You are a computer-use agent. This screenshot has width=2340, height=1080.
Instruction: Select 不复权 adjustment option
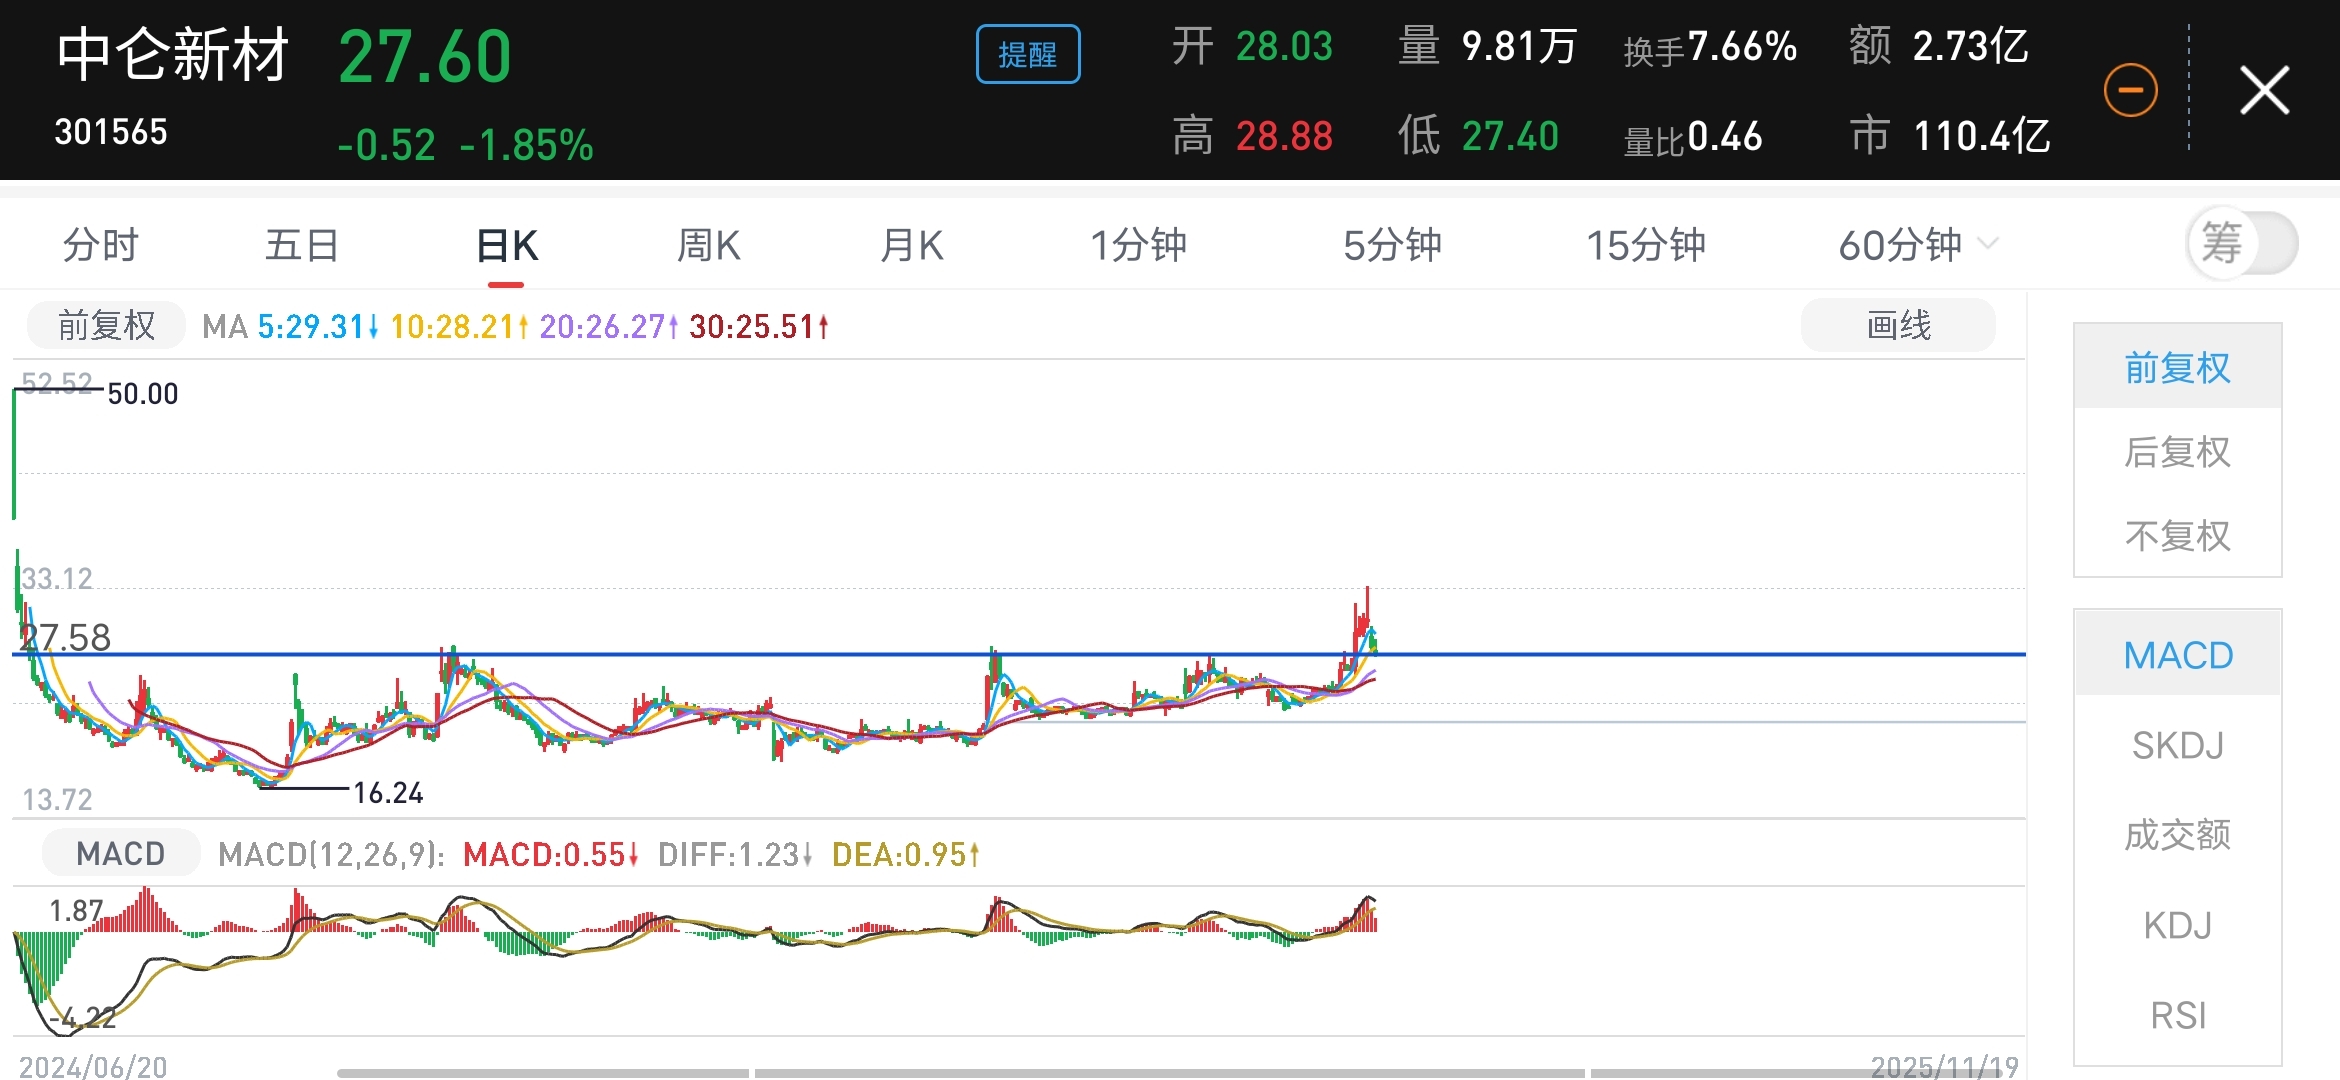pos(2177,536)
